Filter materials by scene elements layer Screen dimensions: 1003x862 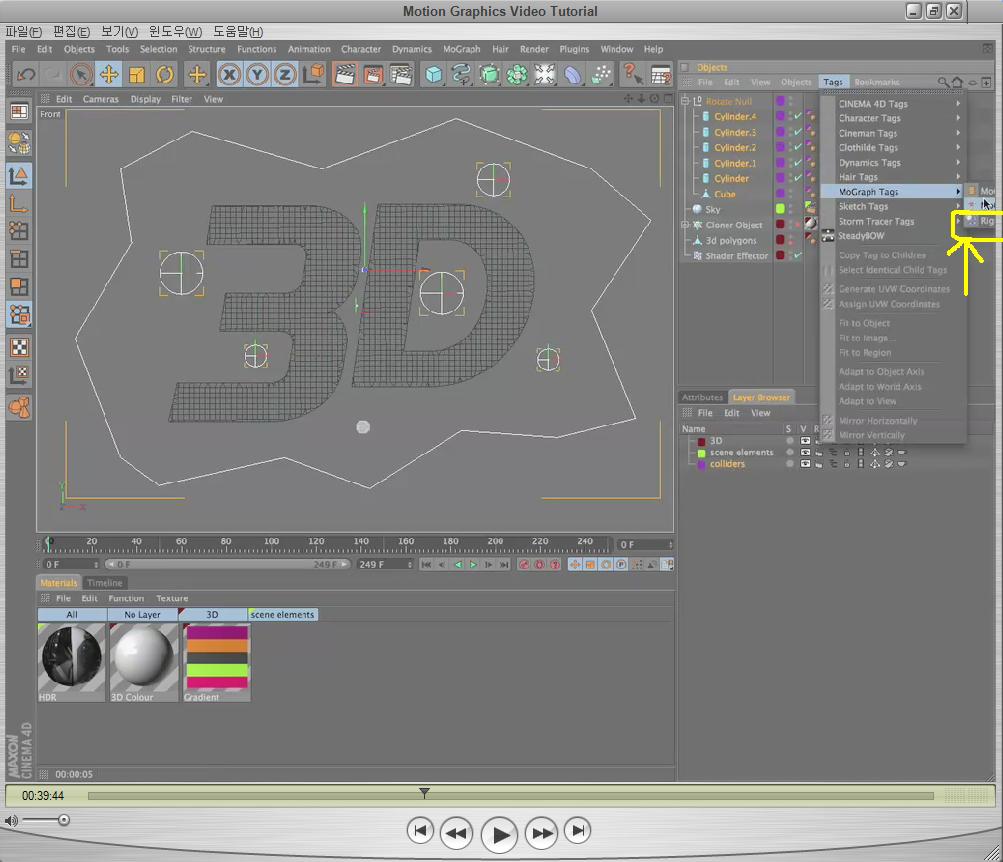(282, 615)
